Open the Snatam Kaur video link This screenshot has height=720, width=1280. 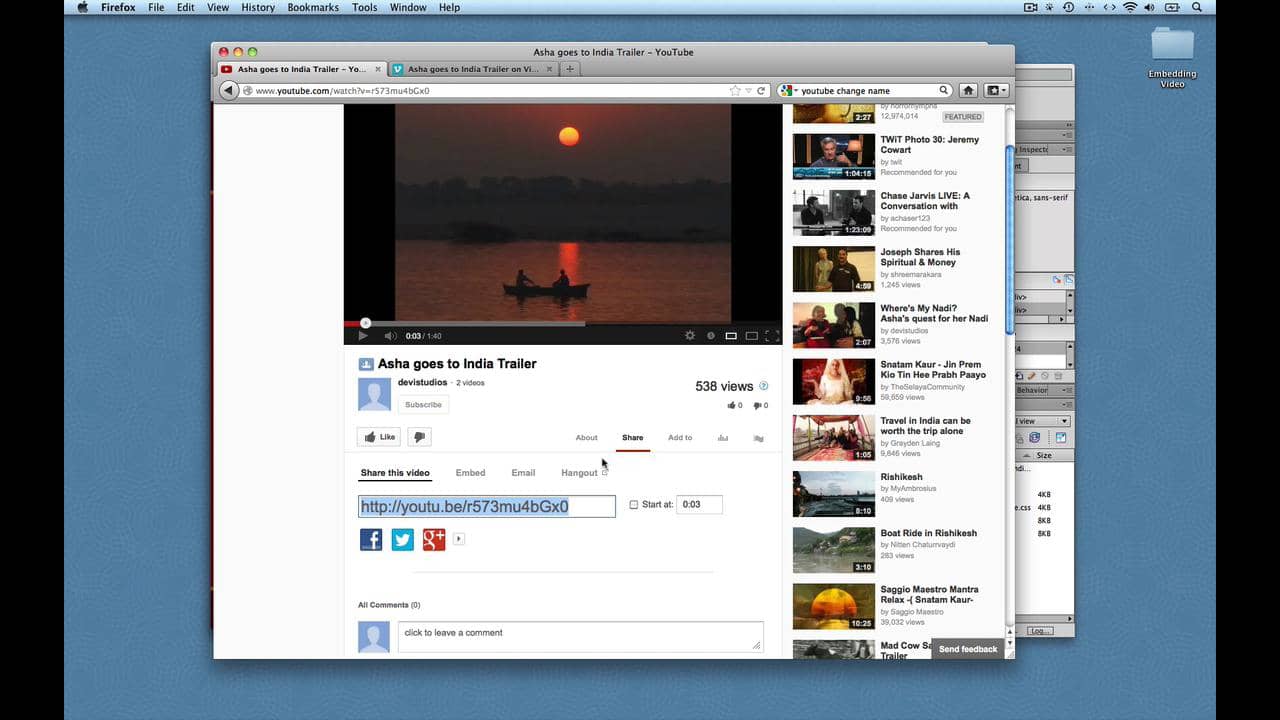pyautogui.click(x=933, y=369)
